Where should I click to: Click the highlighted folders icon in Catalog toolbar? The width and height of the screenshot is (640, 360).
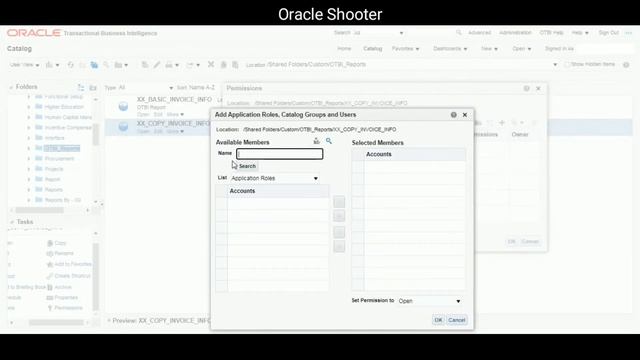coord(94,65)
